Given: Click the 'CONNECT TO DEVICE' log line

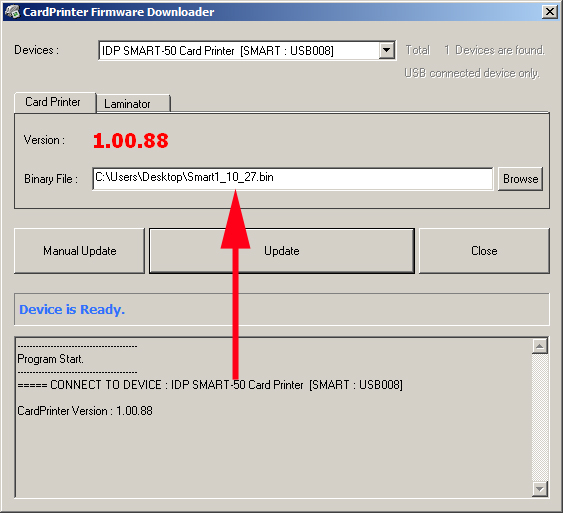Looking at the screenshot, I should (x=210, y=385).
